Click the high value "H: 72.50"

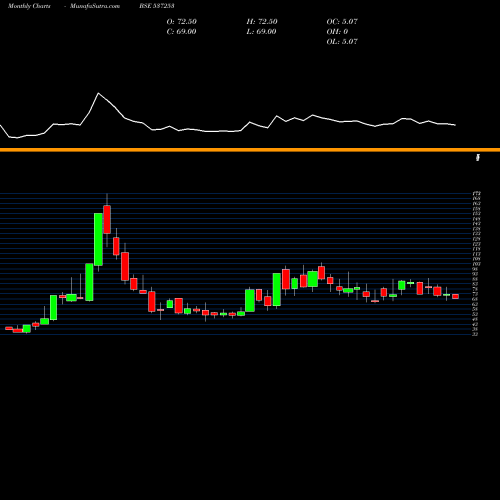click(x=262, y=21)
